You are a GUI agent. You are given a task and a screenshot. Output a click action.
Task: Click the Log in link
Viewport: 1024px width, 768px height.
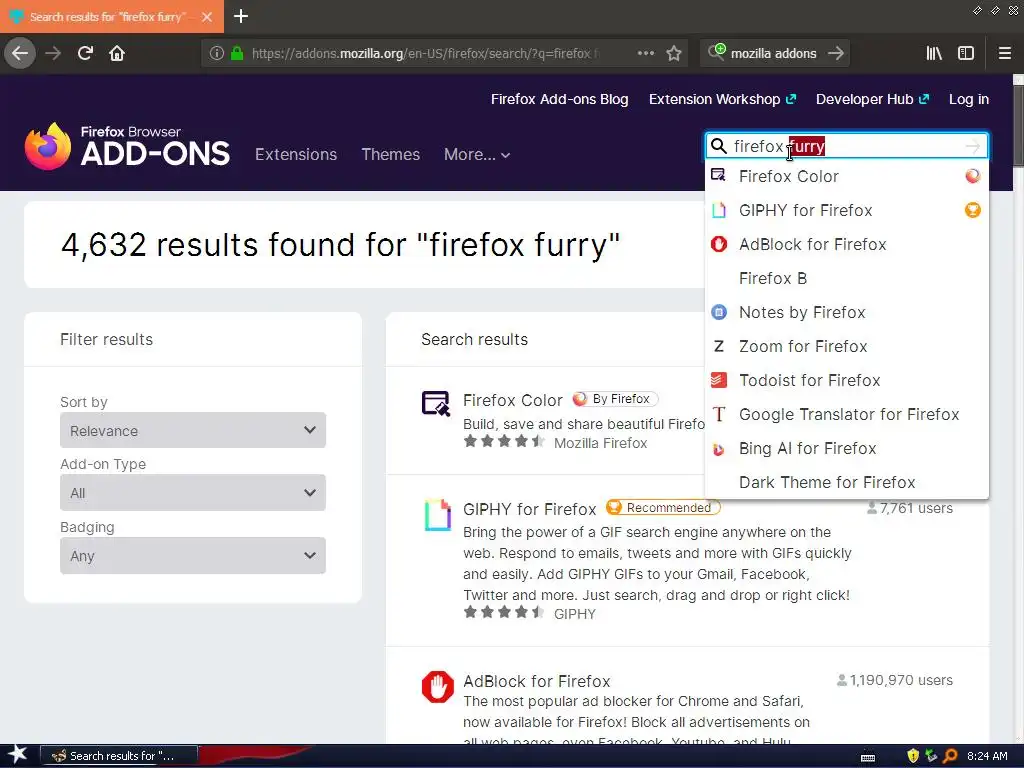point(968,99)
